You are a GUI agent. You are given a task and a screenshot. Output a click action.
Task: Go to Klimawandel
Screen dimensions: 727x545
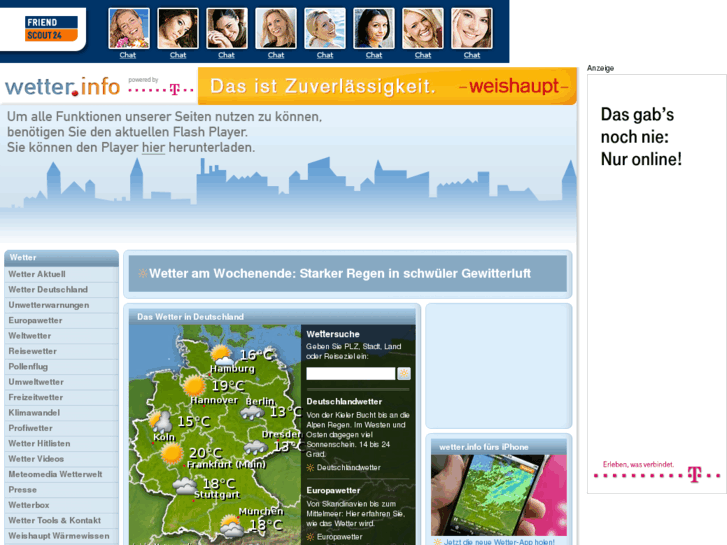click(x=61, y=412)
